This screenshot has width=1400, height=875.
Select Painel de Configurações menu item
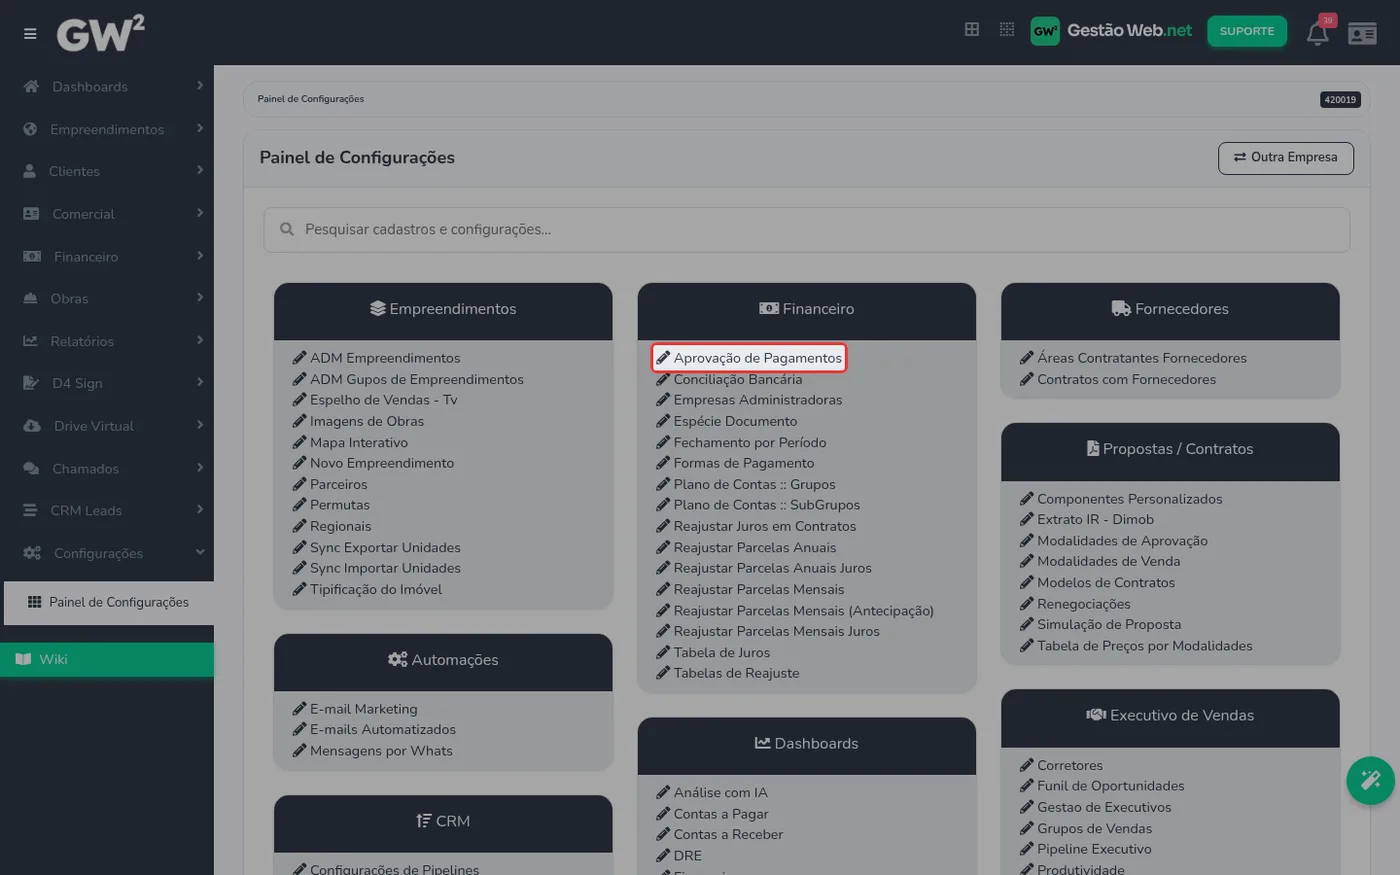pyautogui.click(x=108, y=602)
